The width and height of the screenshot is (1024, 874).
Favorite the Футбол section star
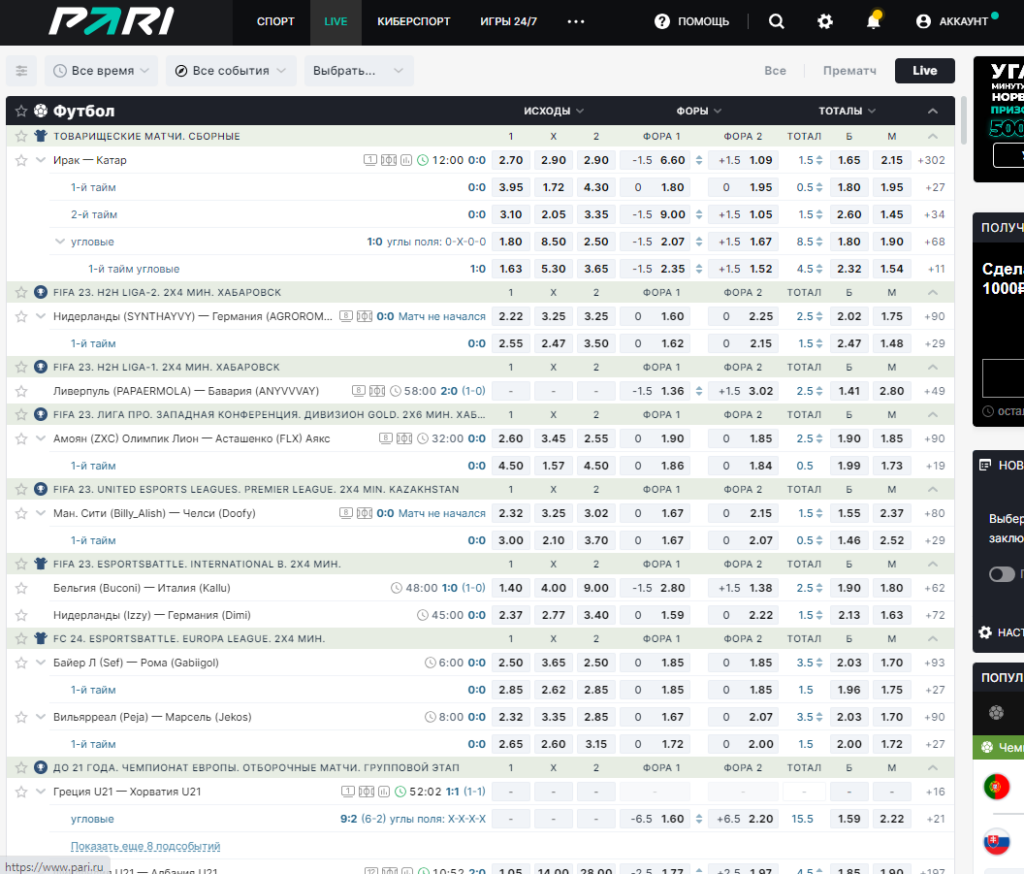point(21,111)
